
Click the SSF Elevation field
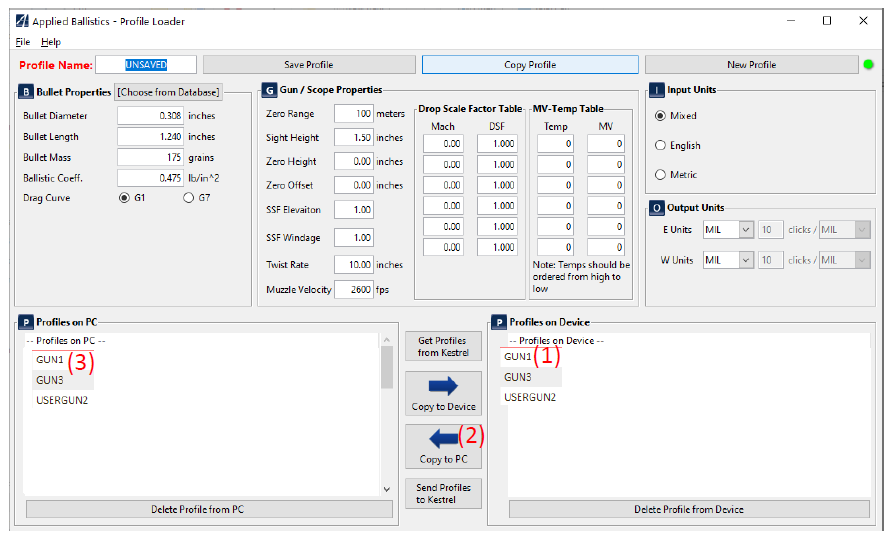click(354, 210)
